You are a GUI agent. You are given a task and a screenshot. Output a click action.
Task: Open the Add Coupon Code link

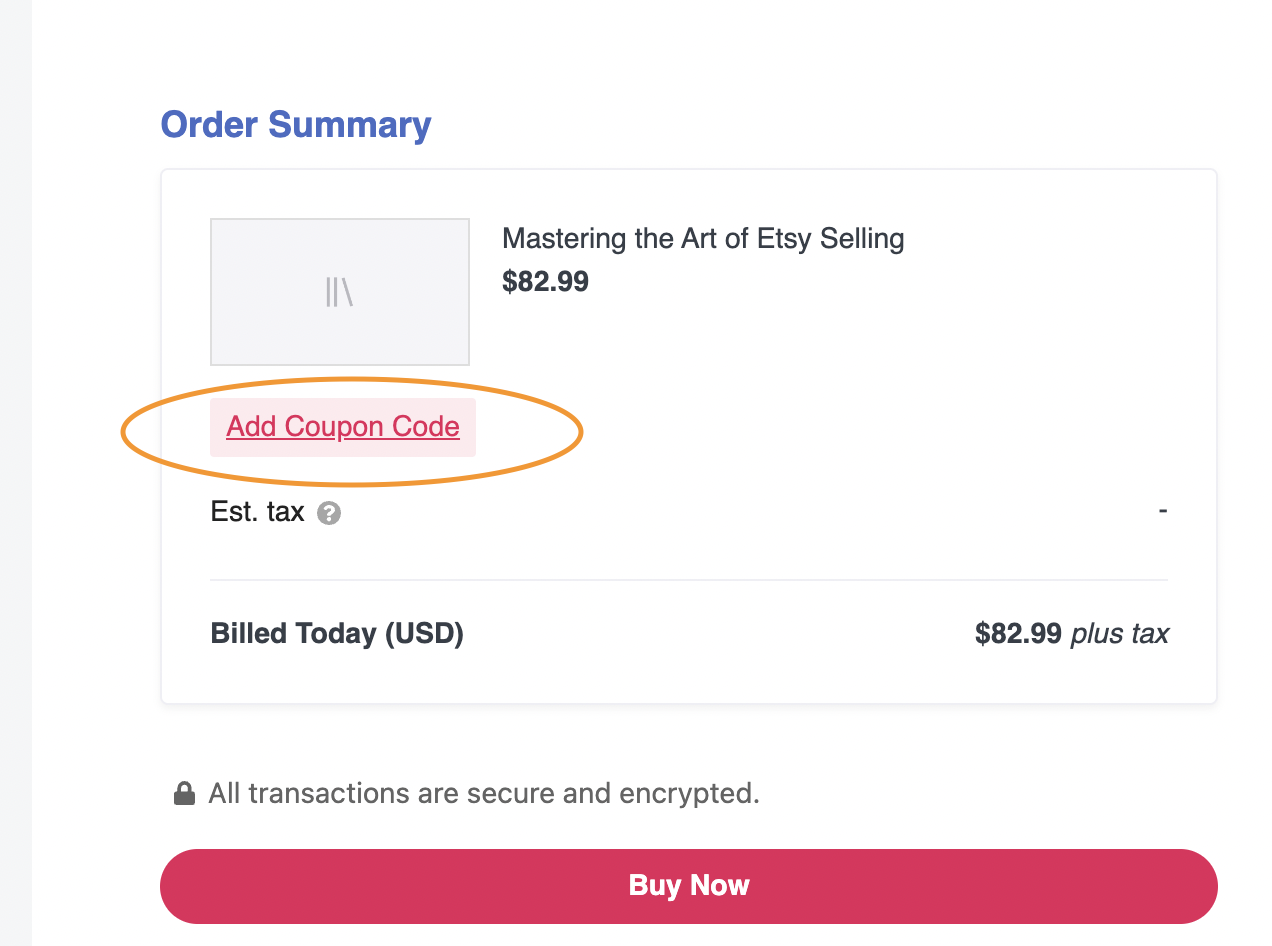point(343,427)
